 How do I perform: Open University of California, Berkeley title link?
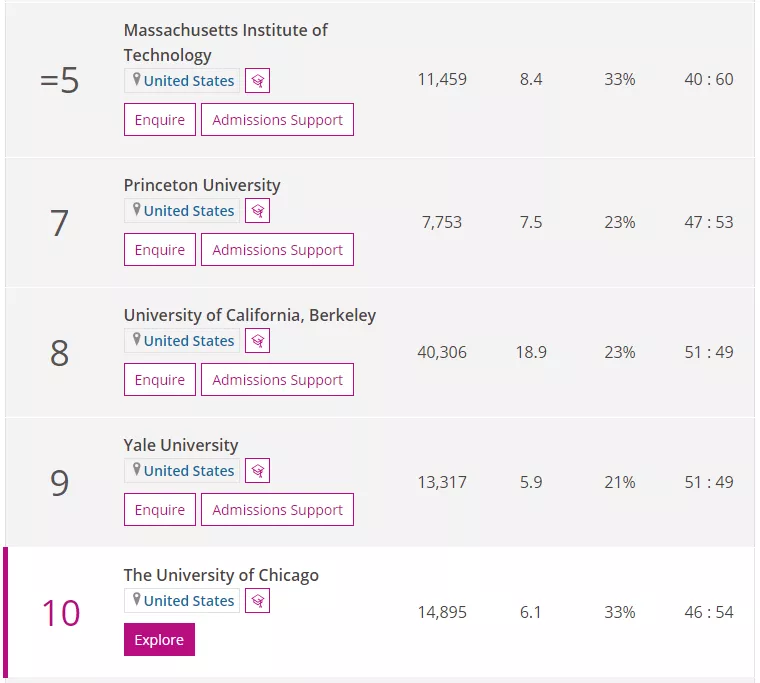click(x=250, y=315)
